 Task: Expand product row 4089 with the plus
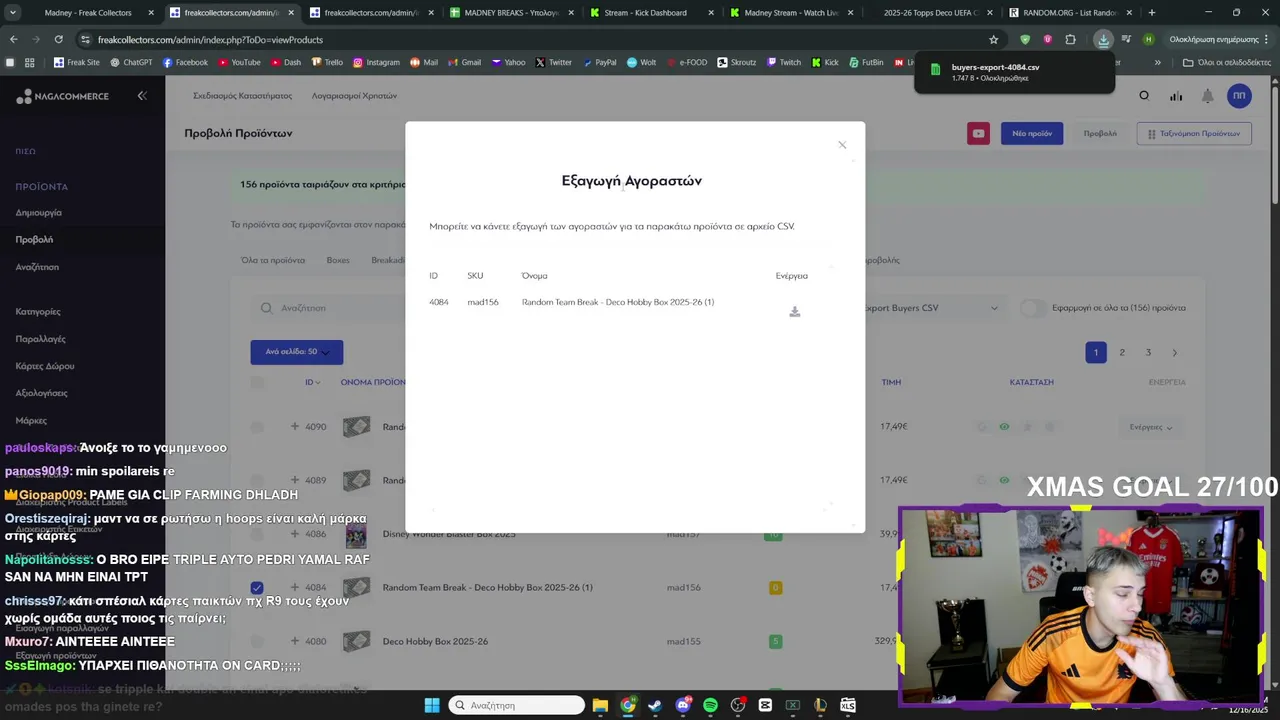pyautogui.click(x=294, y=480)
